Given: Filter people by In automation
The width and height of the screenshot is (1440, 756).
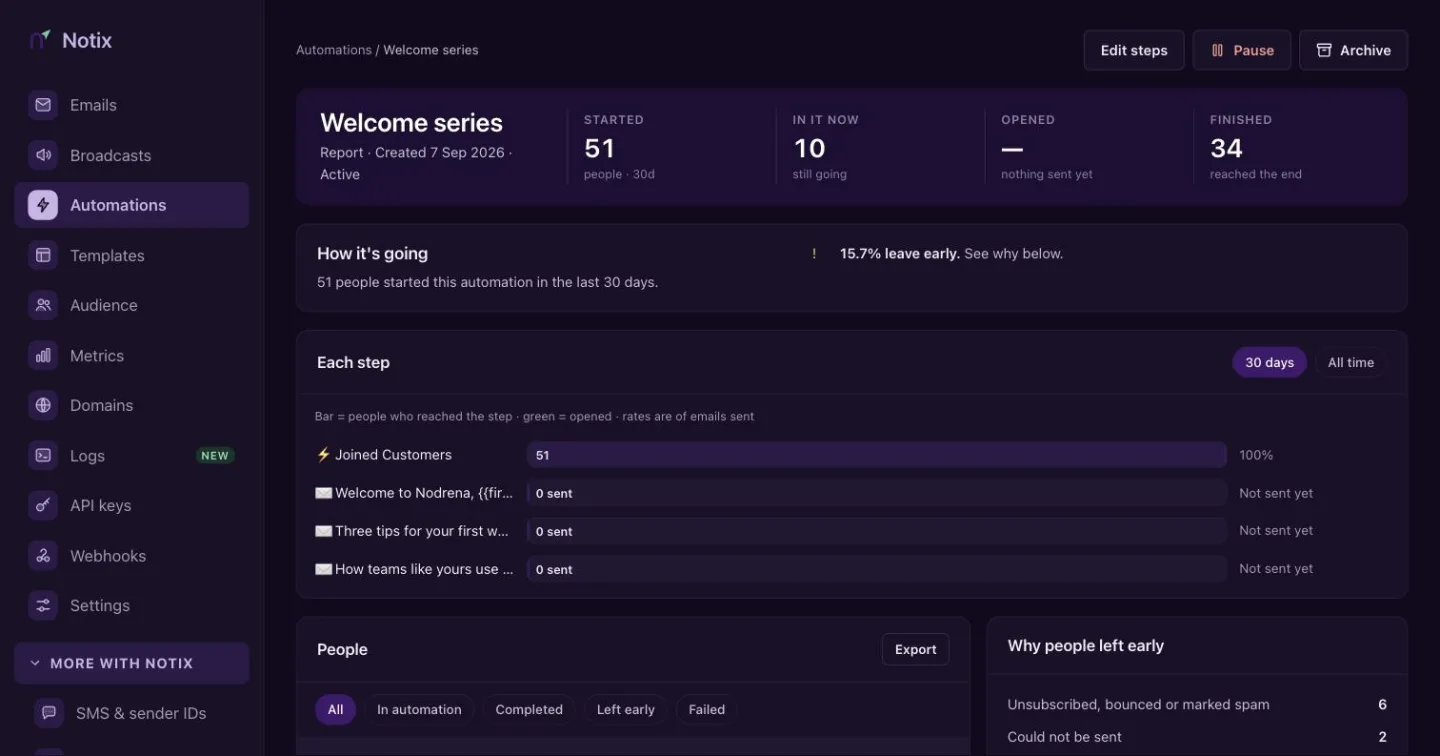Looking at the screenshot, I should click(419, 710).
